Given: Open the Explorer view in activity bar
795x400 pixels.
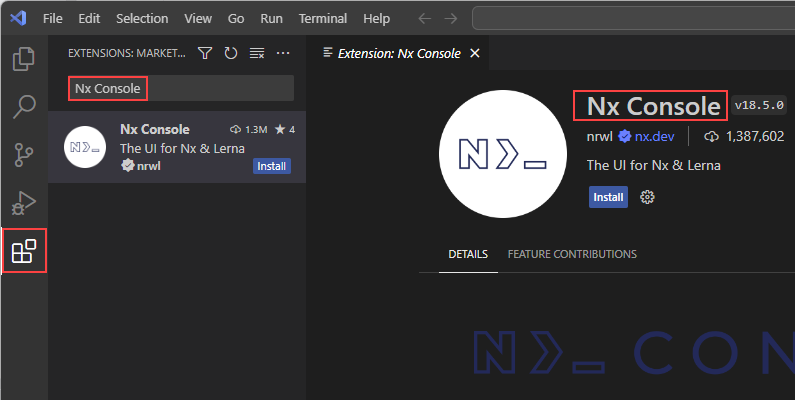Looking at the screenshot, I should (23, 59).
